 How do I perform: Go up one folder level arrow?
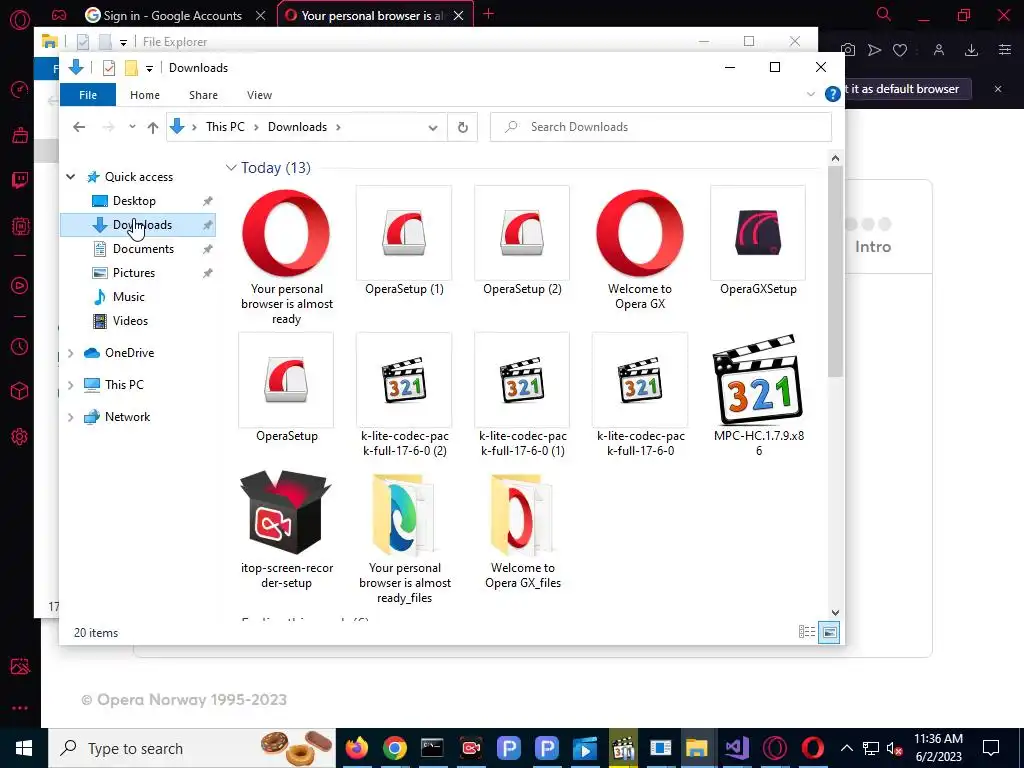pos(153,127)
